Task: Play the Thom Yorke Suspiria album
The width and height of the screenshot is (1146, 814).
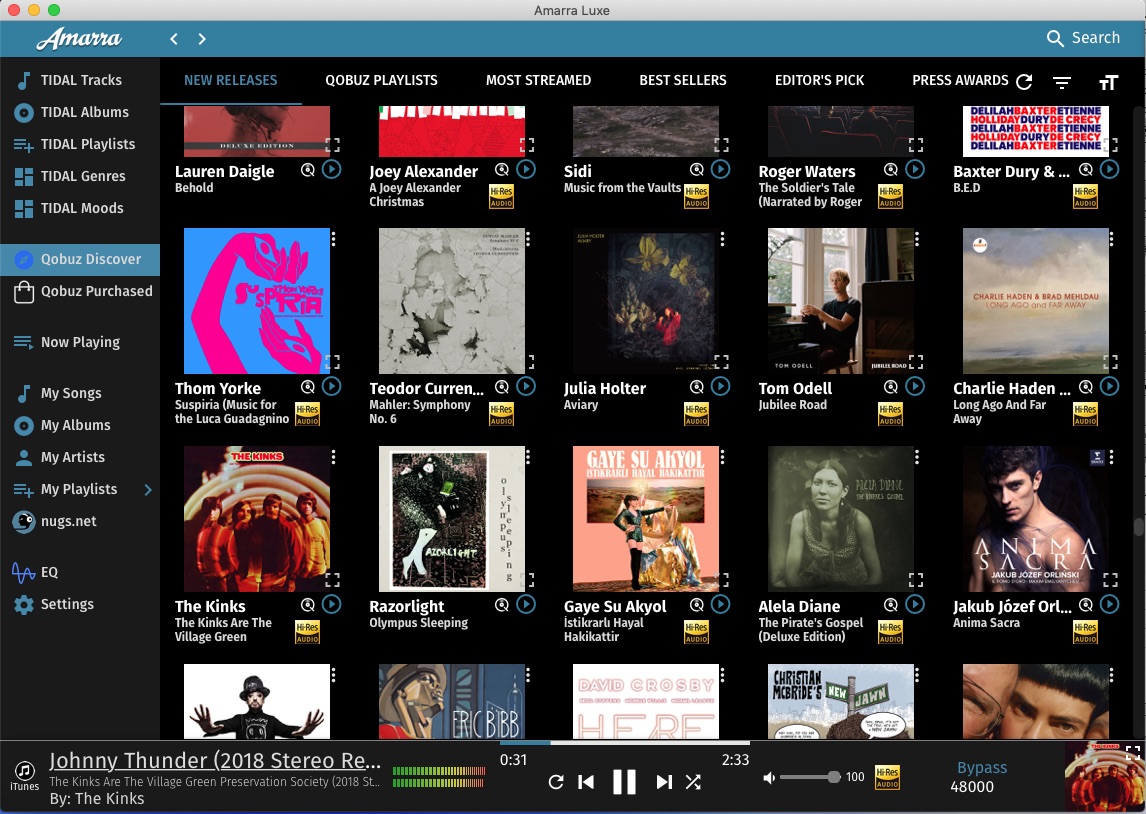Action: tap(332, 387)
